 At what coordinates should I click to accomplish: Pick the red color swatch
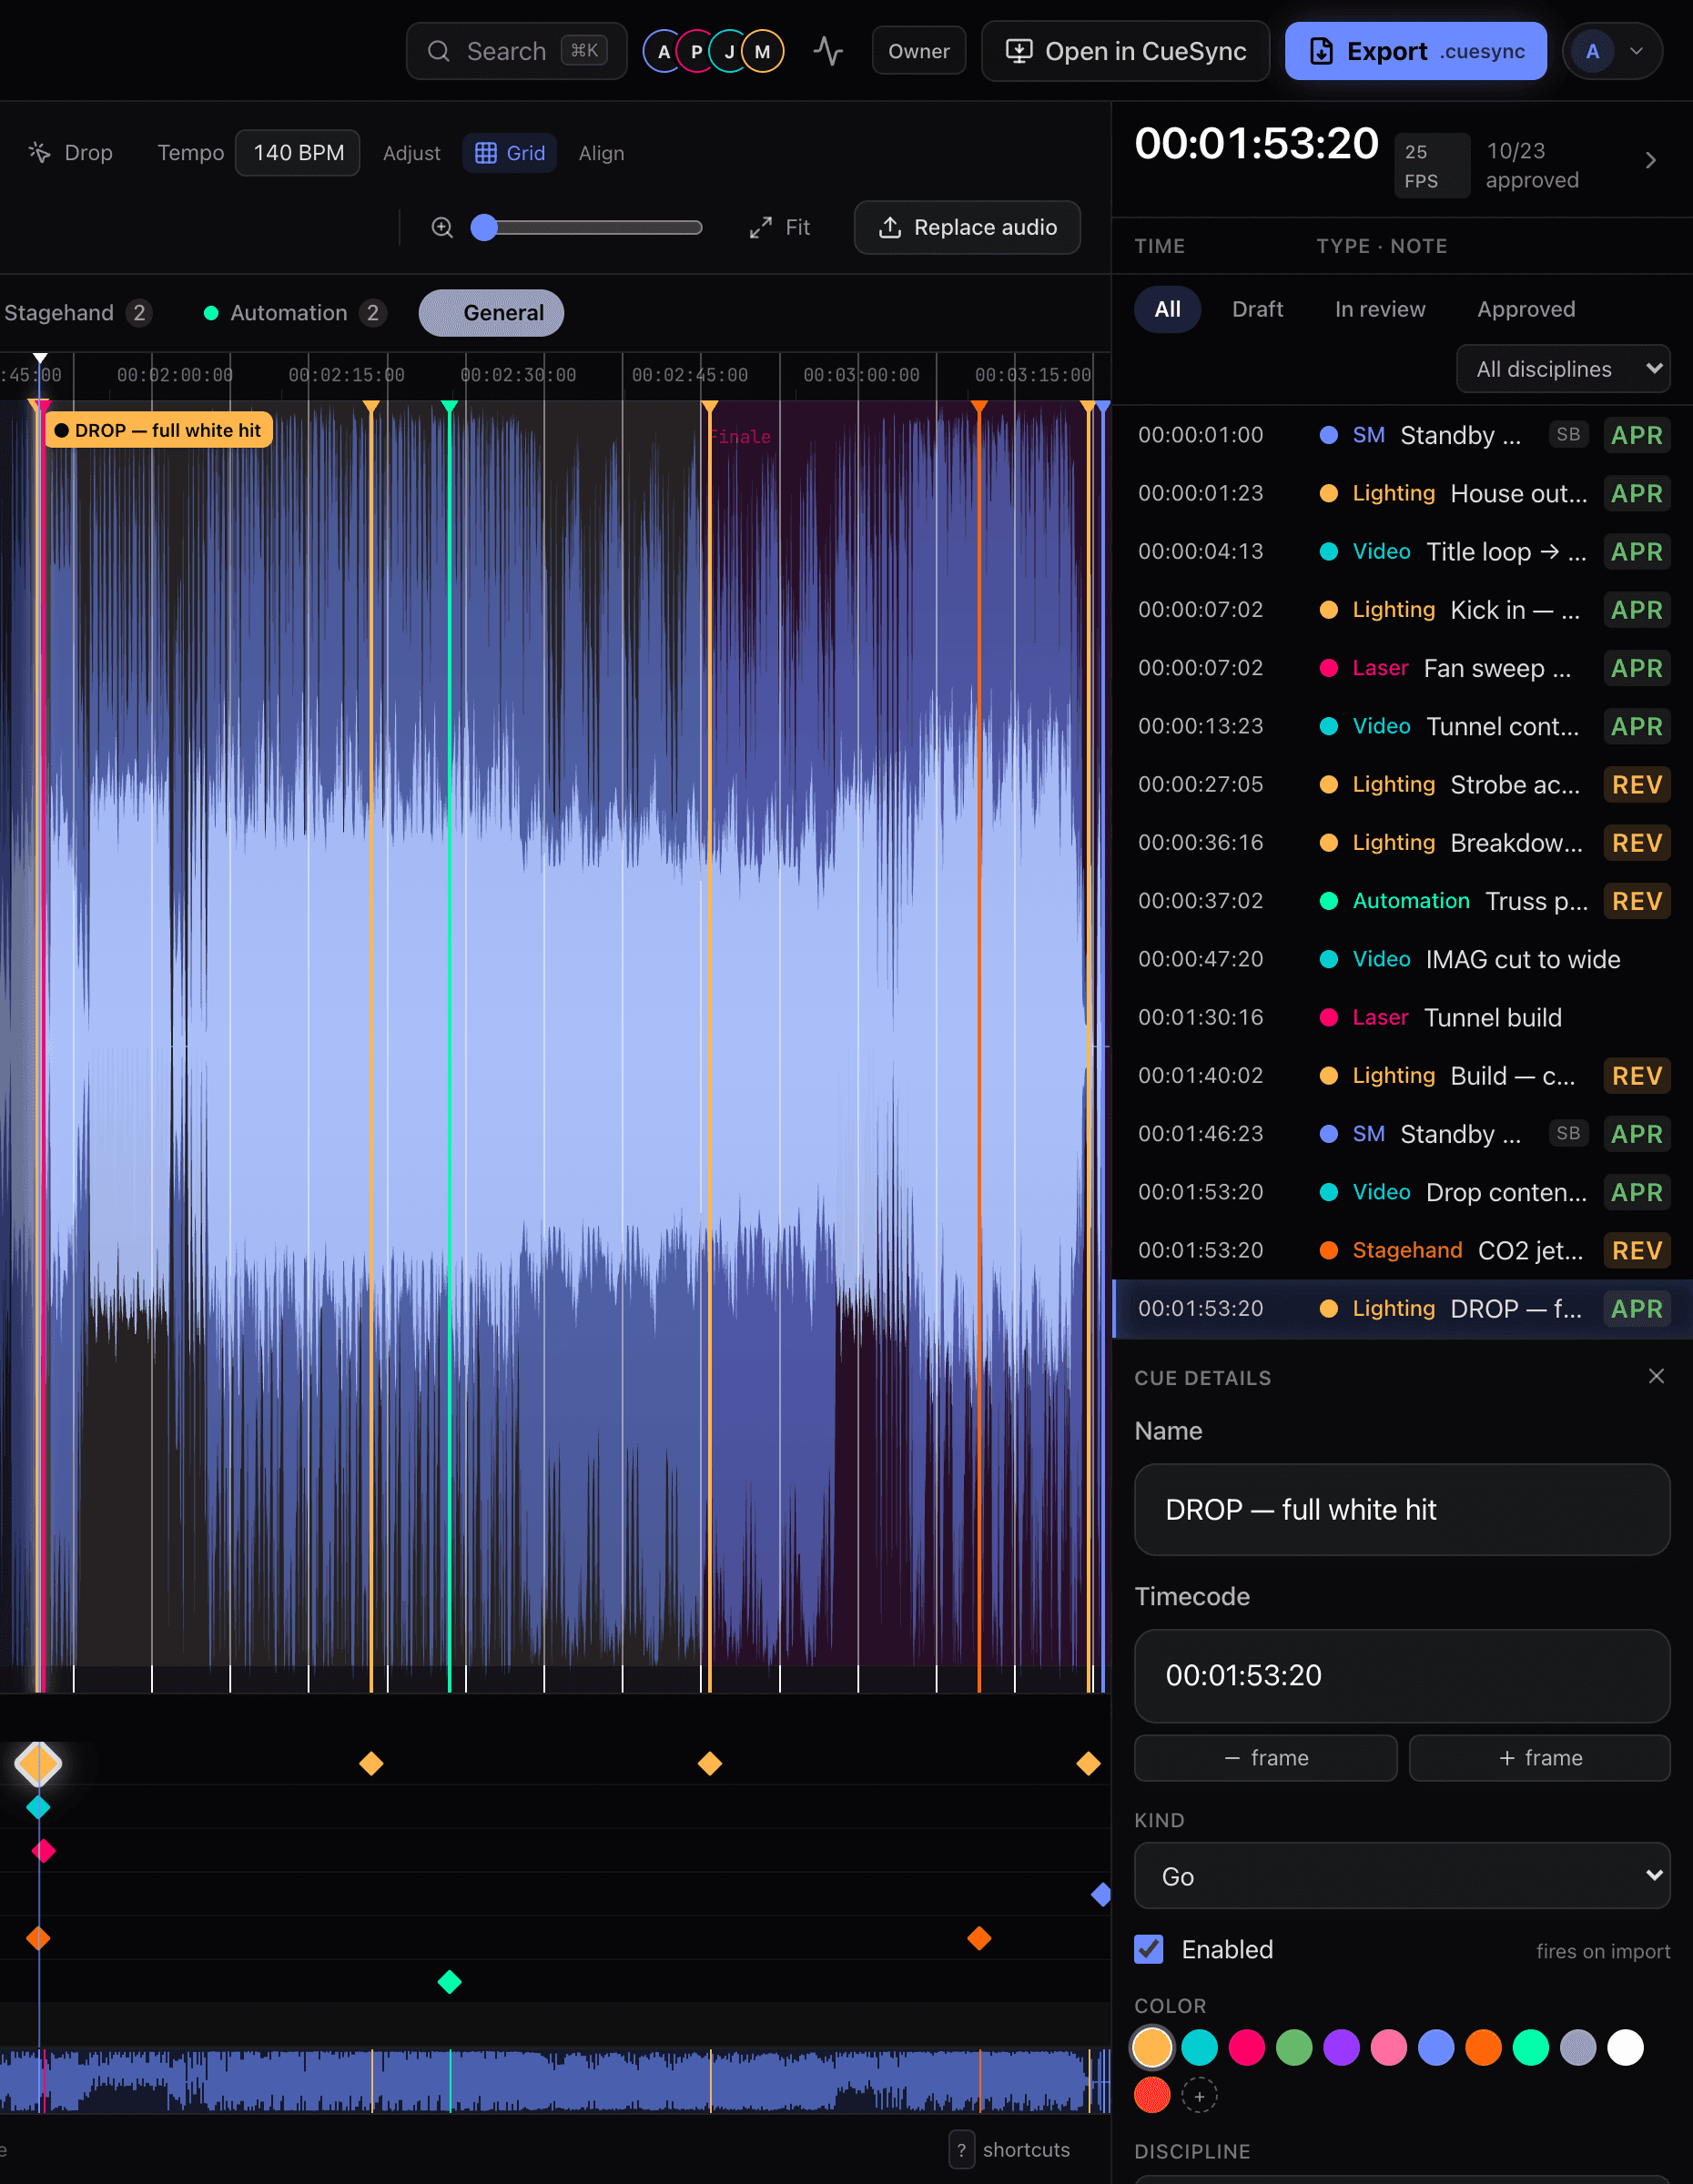(1151, 2095)
